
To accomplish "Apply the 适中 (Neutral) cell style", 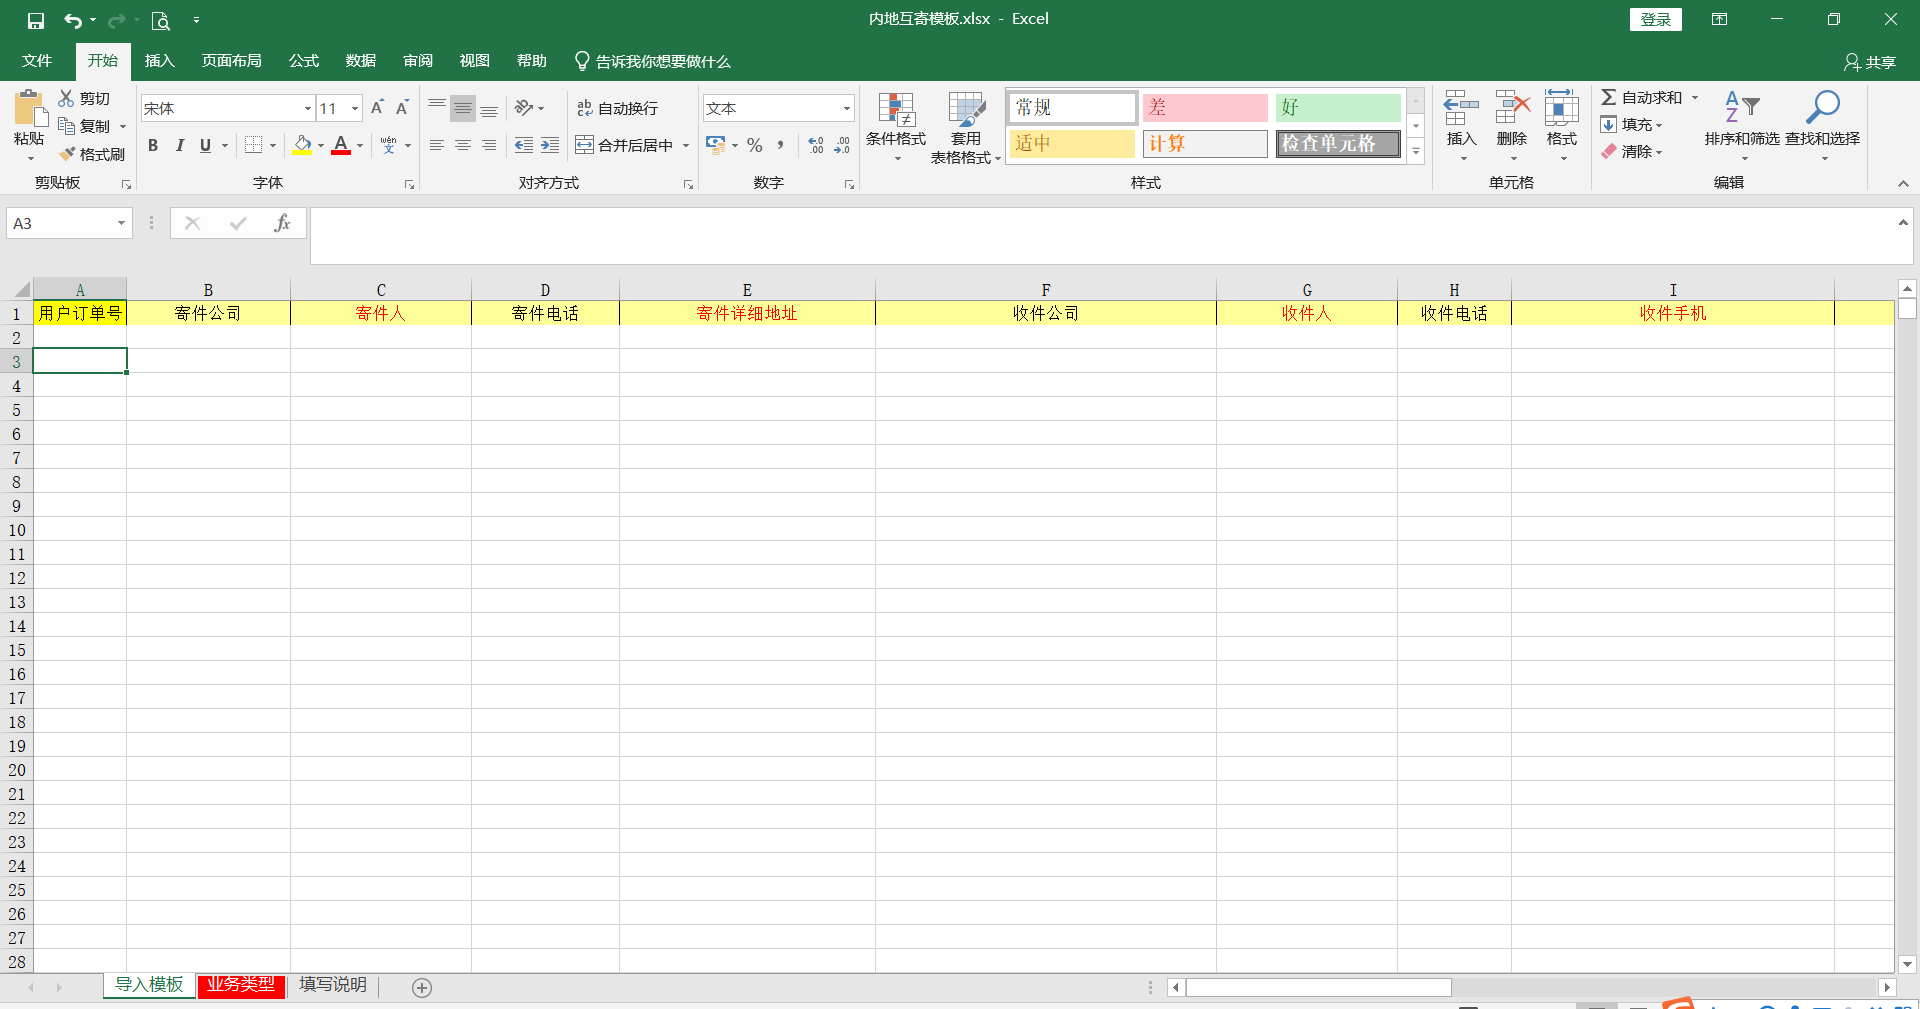I will pos(1072,143).
